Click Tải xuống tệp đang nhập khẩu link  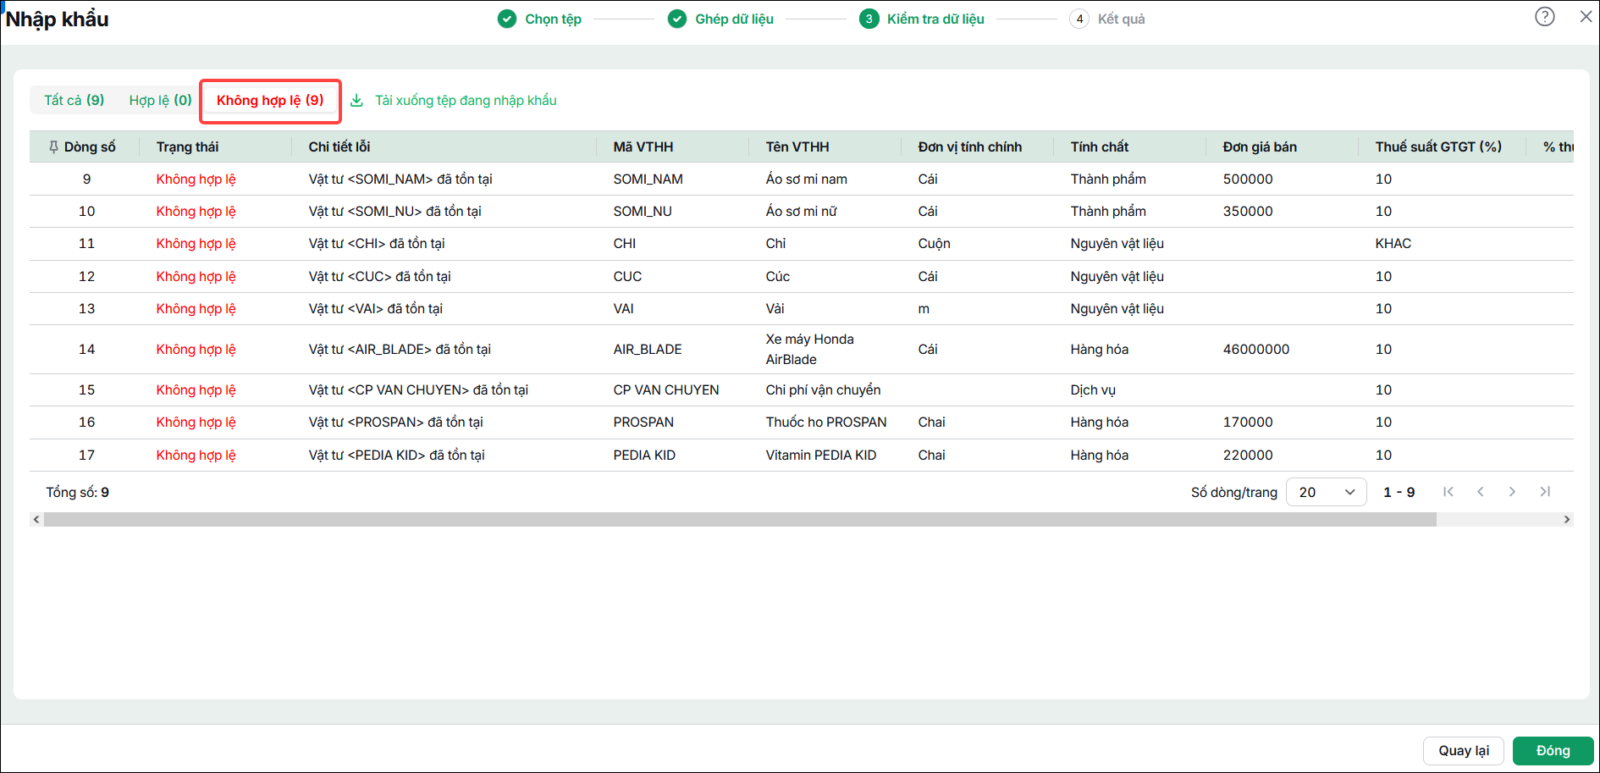tap(466, 100)
